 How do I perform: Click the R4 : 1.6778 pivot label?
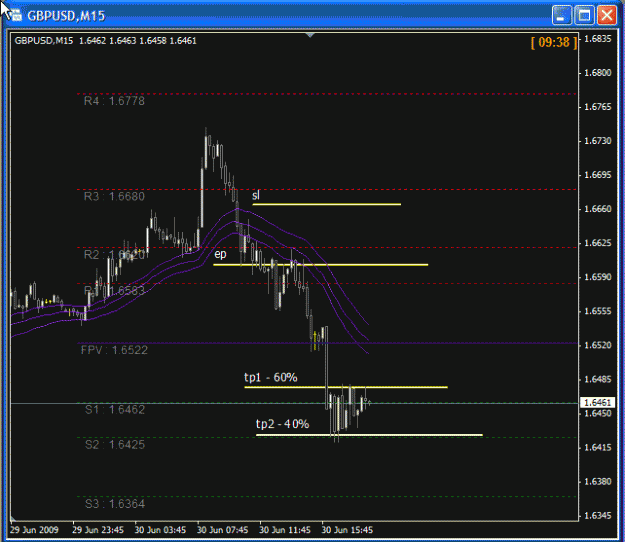pos(114,101)
